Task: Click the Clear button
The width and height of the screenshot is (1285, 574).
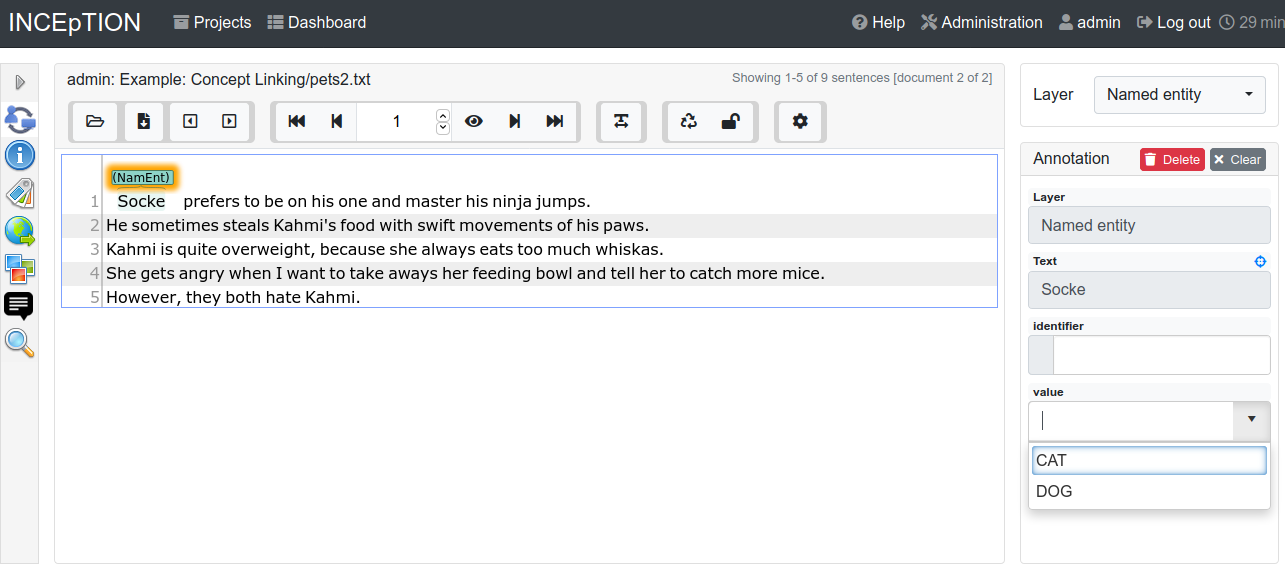Action: click(x=1237, y=159)
